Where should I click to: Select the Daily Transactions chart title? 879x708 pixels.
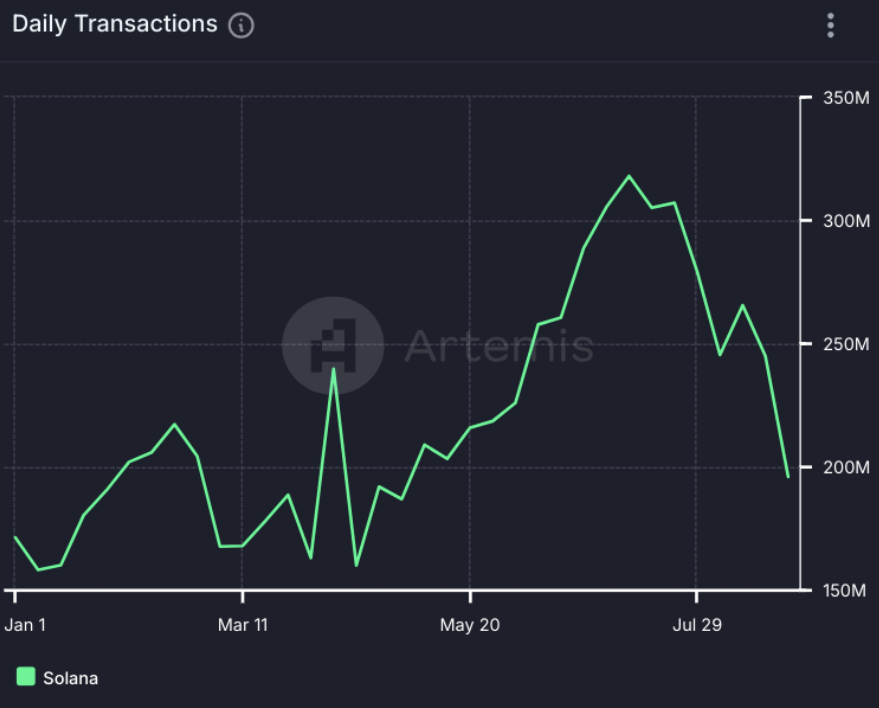114,24
